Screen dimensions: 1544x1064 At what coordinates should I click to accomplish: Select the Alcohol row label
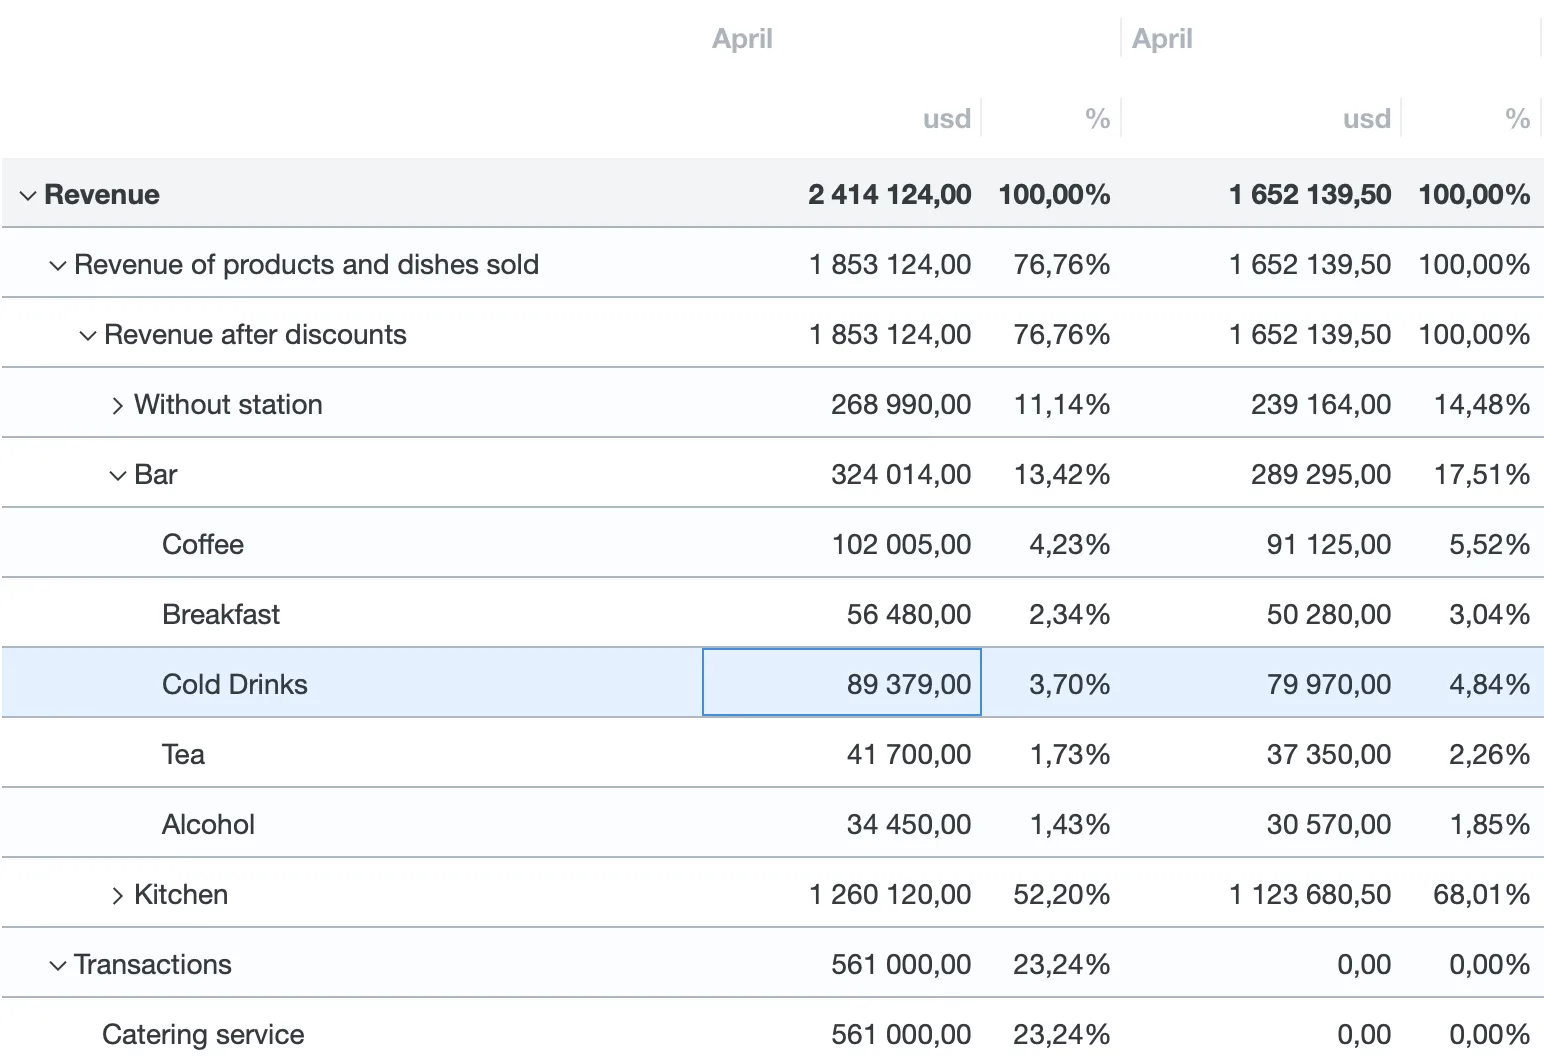pyautogui.click(x=208, y=825)
